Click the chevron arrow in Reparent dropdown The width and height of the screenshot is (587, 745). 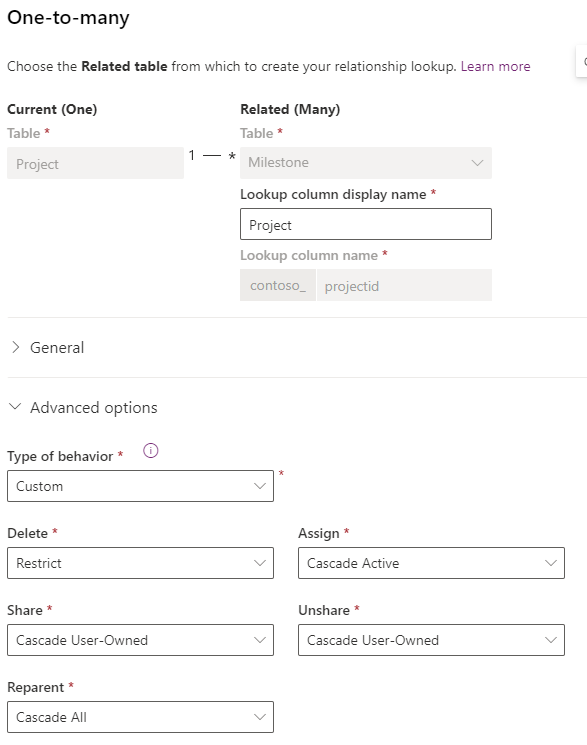click(260, 717)
